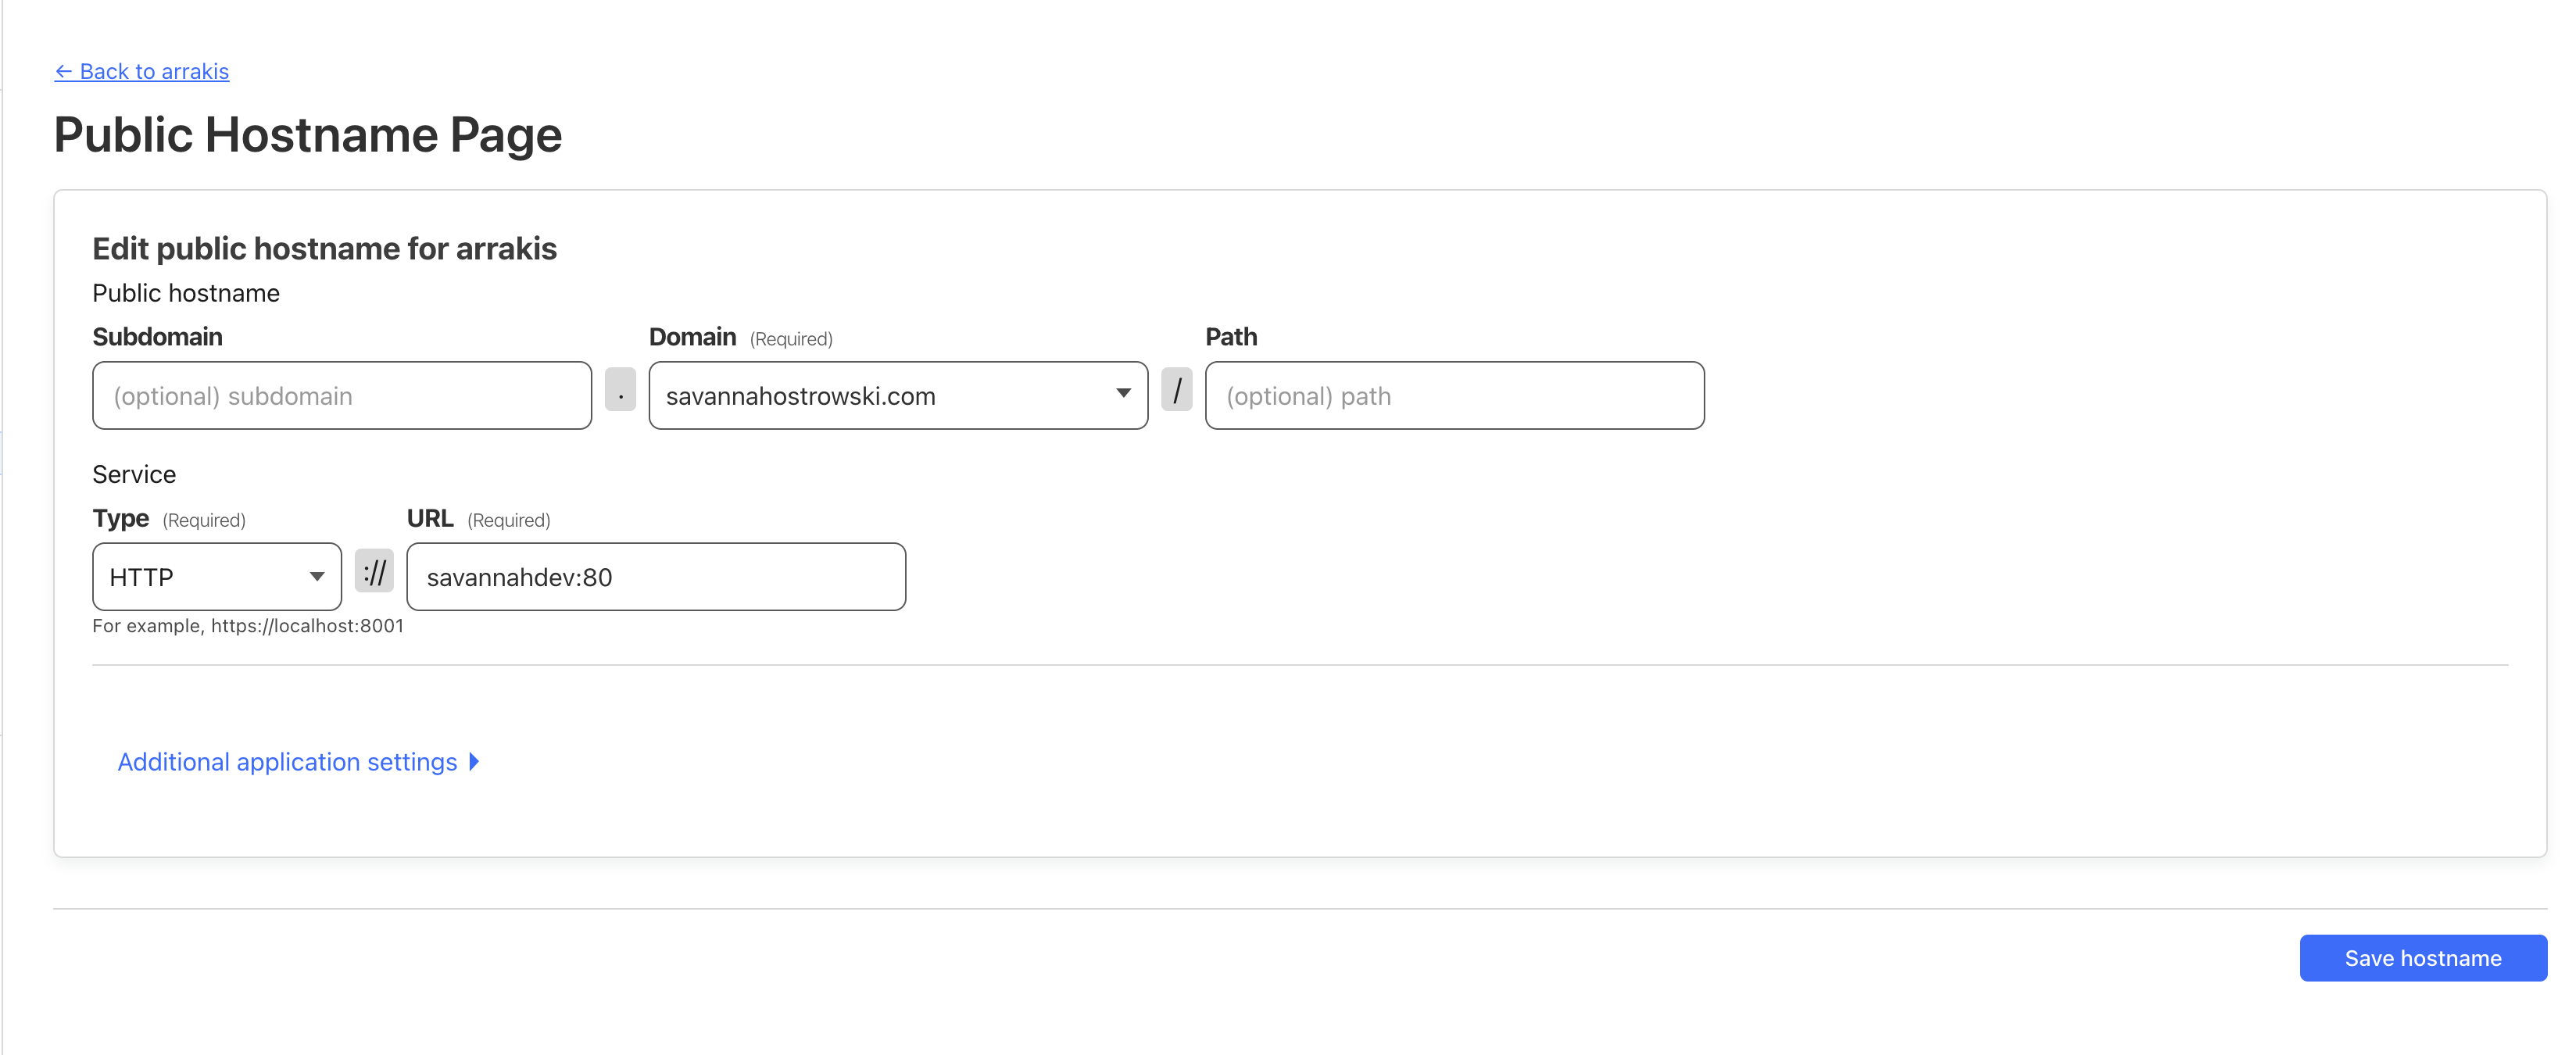Click the Public hostname section label

tap(186, 292)
